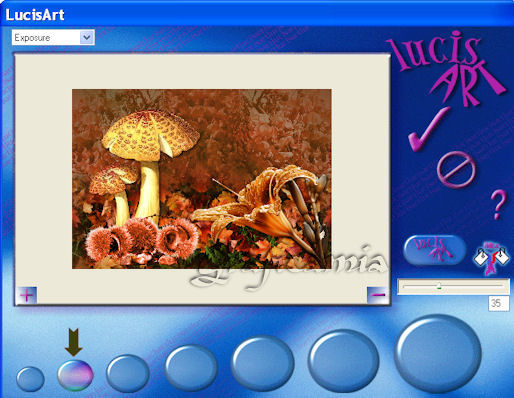Click the slider's green handle

tap(439, 286)
